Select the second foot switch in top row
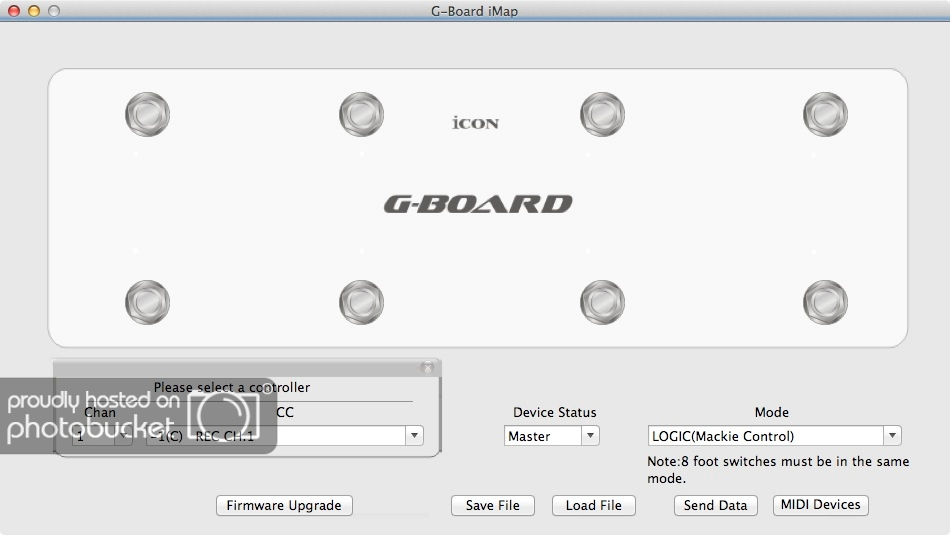The width and height of the screenshot is (950, 535). (x=361, y=115)
